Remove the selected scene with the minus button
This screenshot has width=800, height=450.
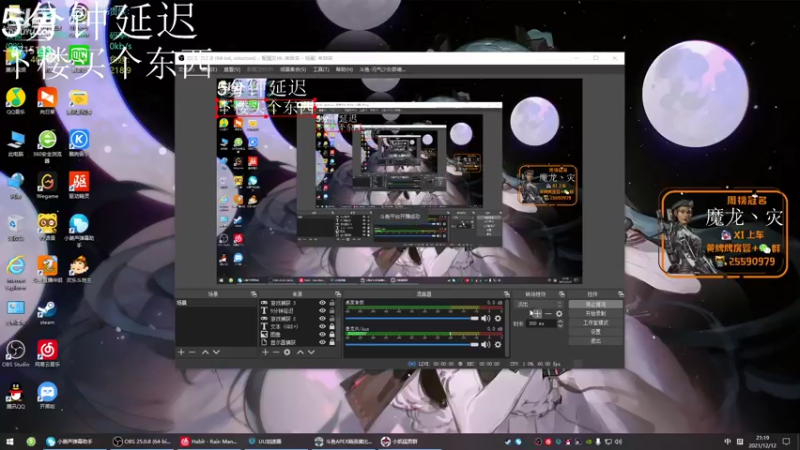192,352
